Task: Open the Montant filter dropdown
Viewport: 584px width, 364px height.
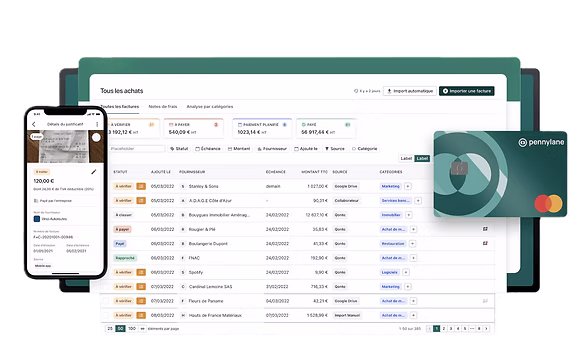Action: point(239,149)
